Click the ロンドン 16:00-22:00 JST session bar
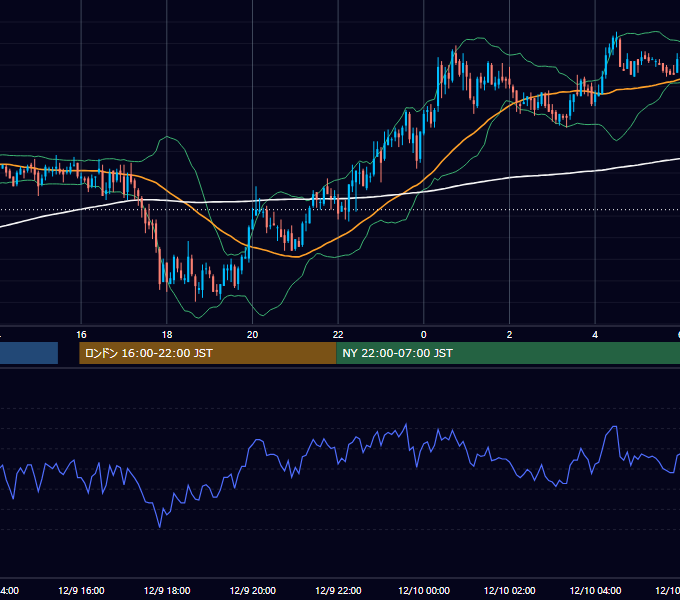The height and width of the screenshot is (600, 680). pos(208,353)
